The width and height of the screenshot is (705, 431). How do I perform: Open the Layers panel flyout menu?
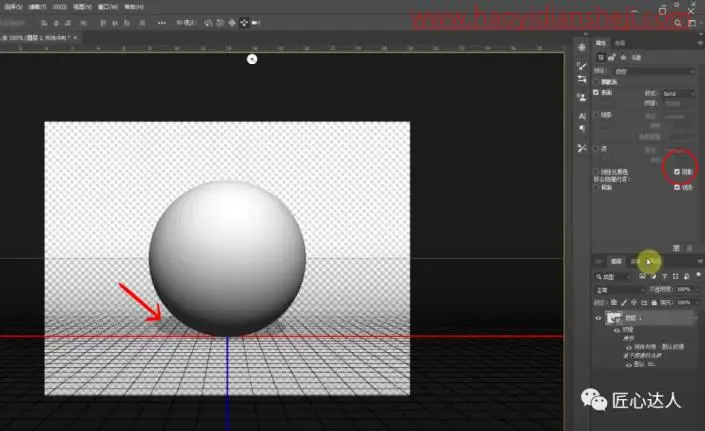[700, 261]
